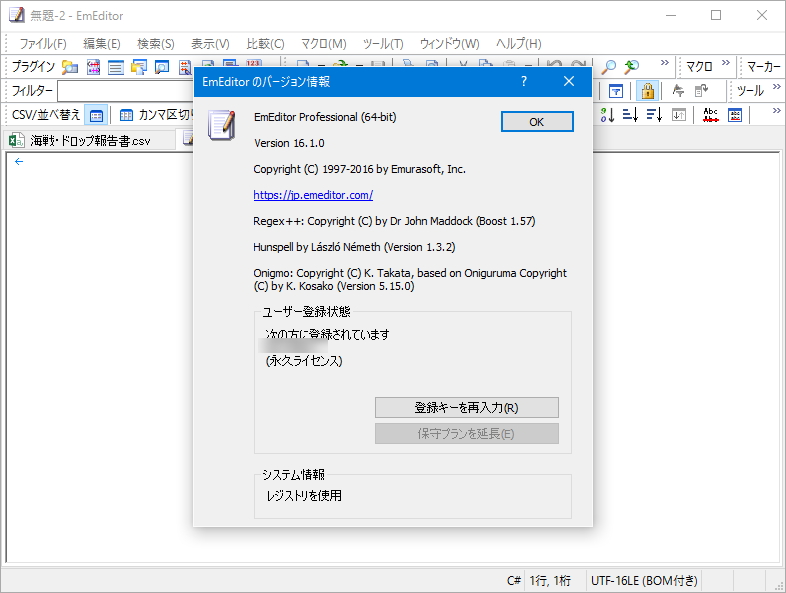The image size is (786, 593).
Task: Click the Find magnifier icon
Action: (x=609, y=67)
